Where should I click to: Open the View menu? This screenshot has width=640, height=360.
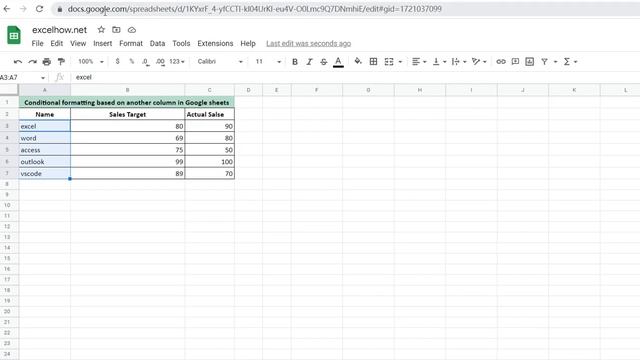(x=78, y=43)
